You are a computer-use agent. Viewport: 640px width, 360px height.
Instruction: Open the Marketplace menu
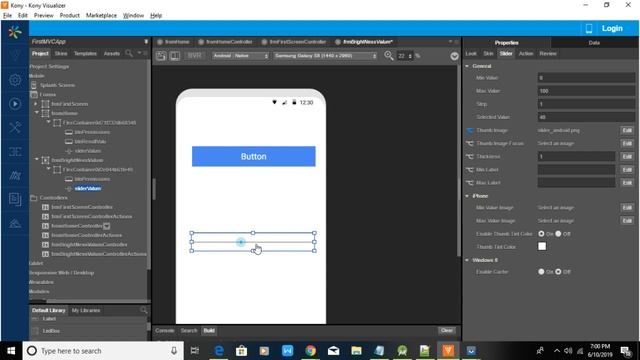[101, 16]
